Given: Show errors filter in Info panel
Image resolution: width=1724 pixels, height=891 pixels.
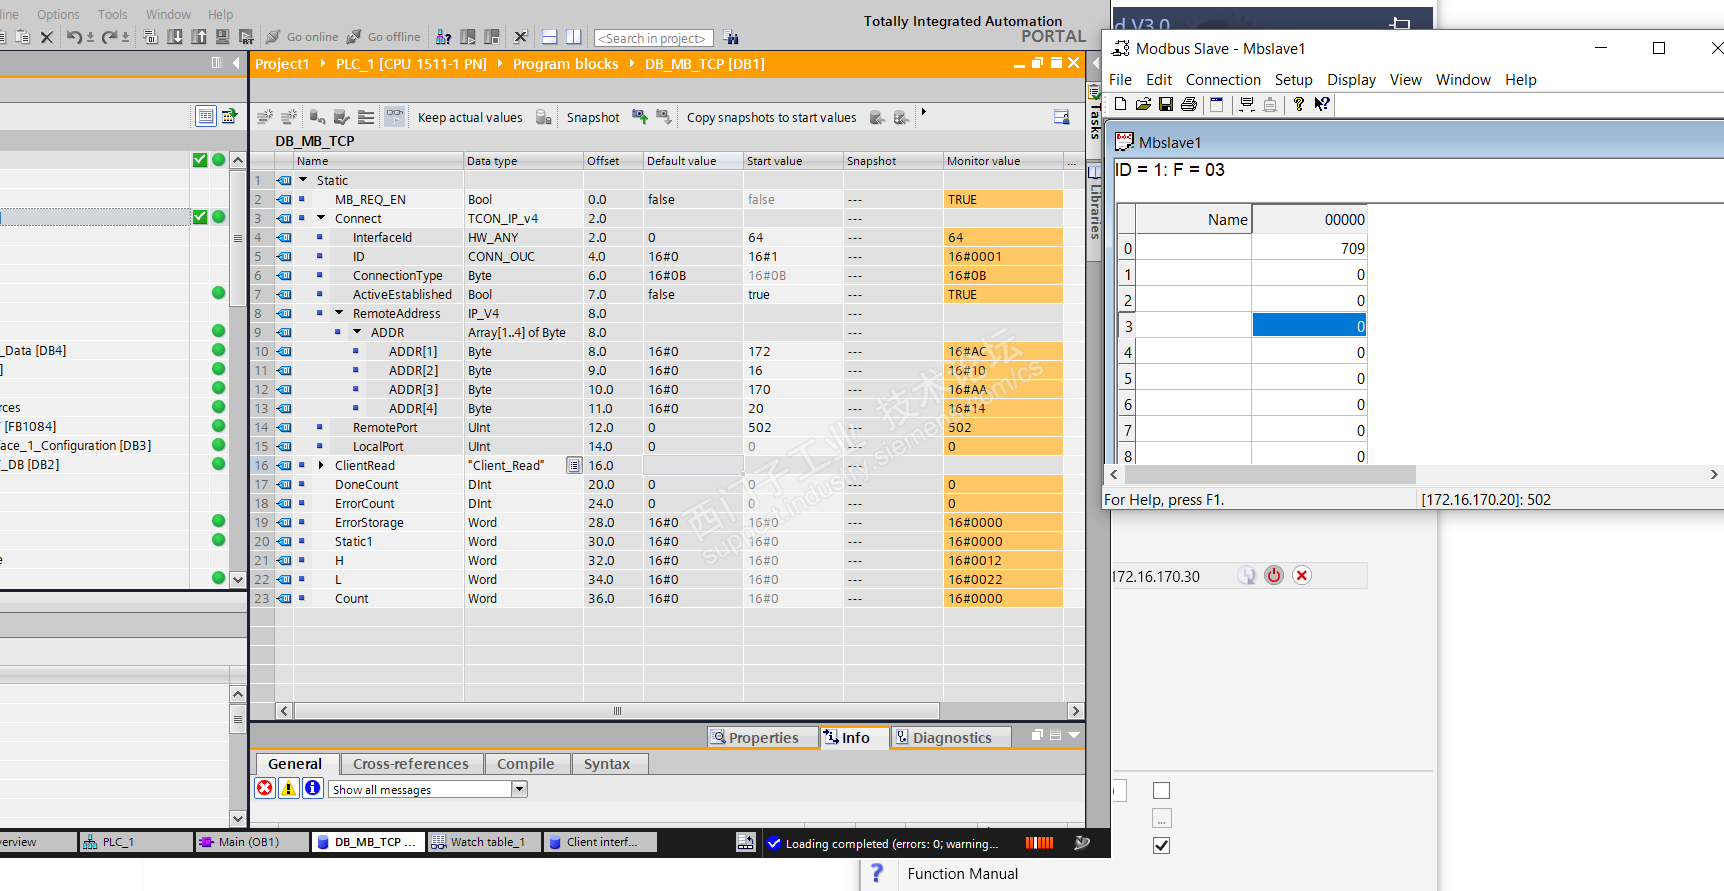Looking at the screenshot, I should click(x=265, y=788).
